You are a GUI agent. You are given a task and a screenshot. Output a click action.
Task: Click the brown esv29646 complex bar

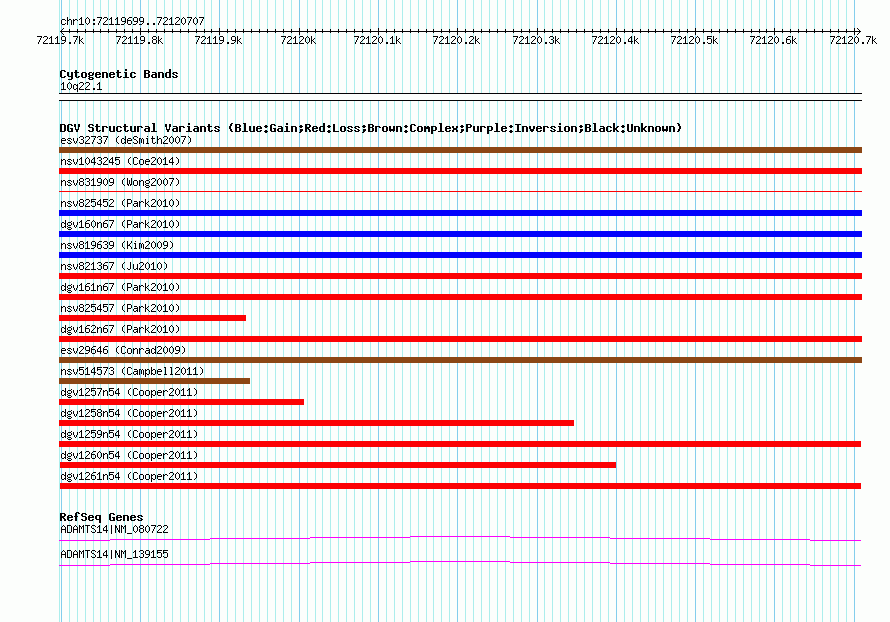coord(460,360)
